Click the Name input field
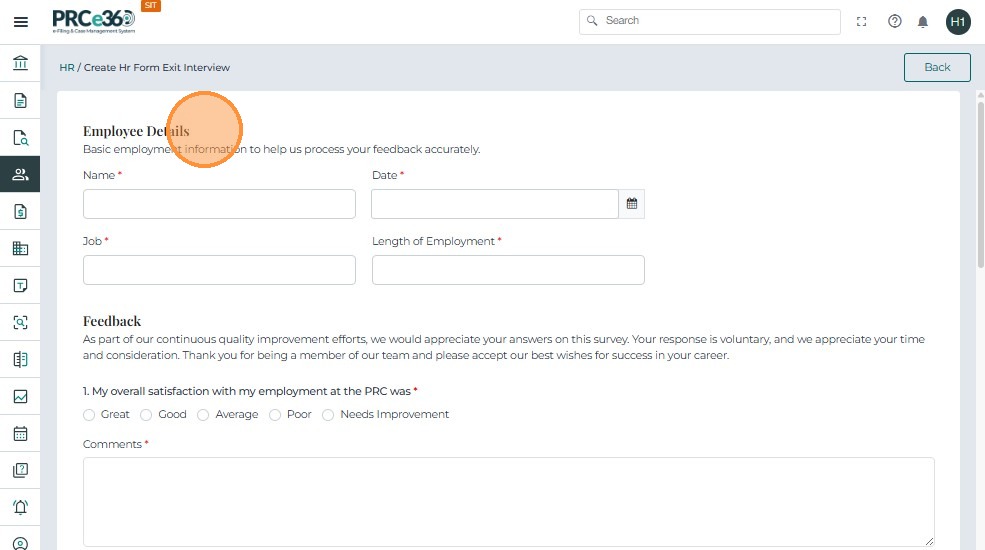The height and width of the screenshot is (550, 985). pyautogui.click(x=219, y=204)
